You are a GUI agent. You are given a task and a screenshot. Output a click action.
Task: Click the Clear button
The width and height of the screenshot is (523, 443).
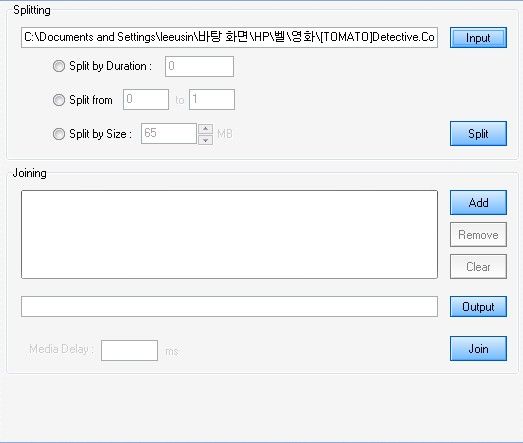point(478,267)
